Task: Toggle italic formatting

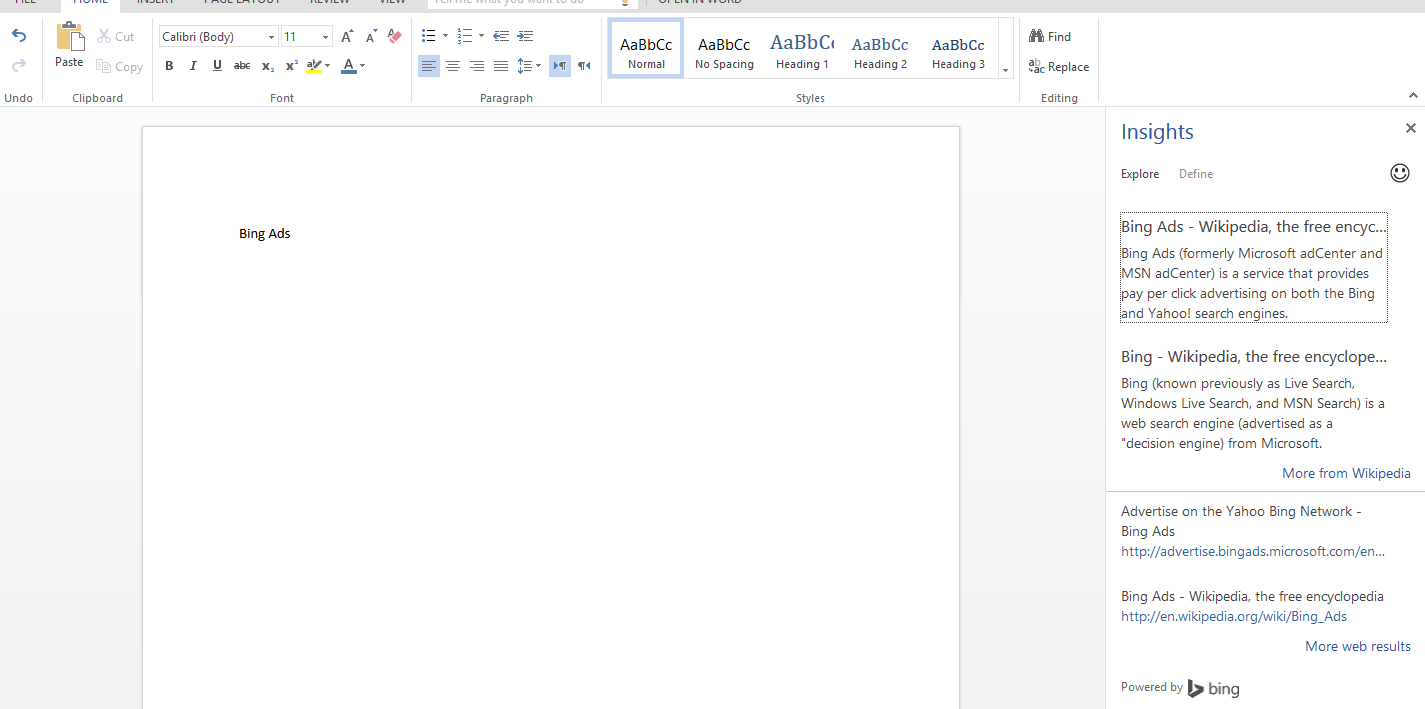Action: 193,66
